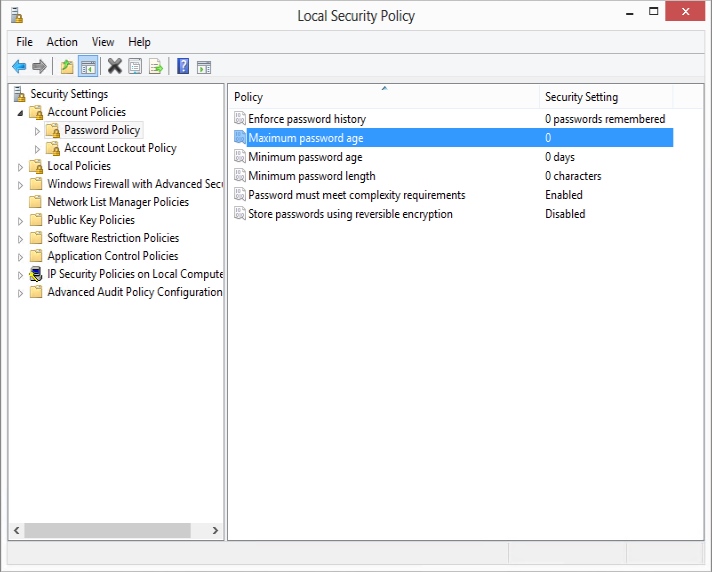The image size is (712, 572).
Task: Expand the Application Control Policies node
Action: 20,257
